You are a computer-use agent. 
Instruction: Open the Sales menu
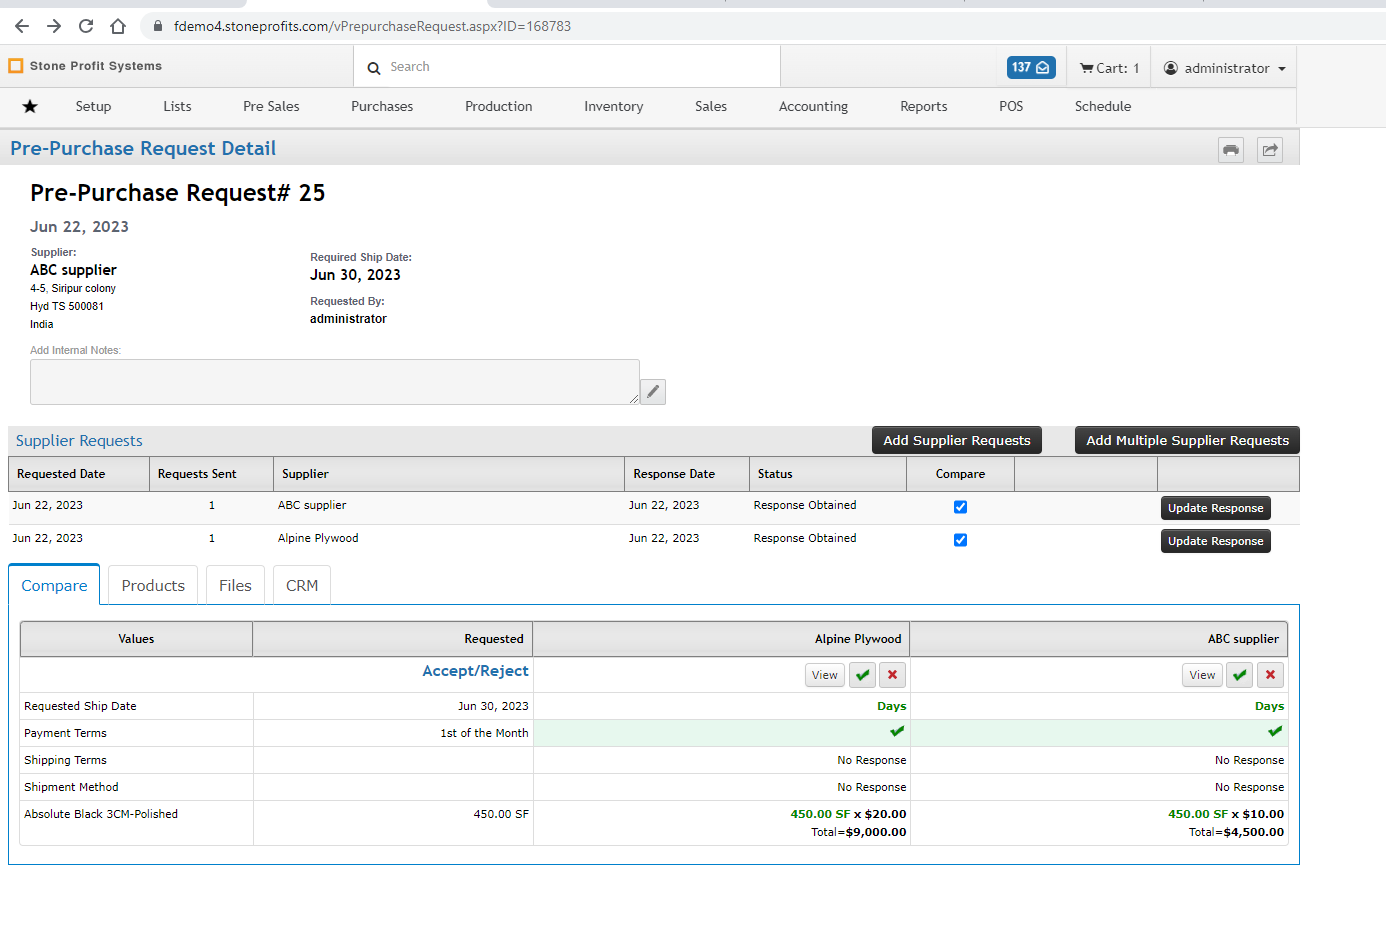pyautogui.click(x=711, y=106)
